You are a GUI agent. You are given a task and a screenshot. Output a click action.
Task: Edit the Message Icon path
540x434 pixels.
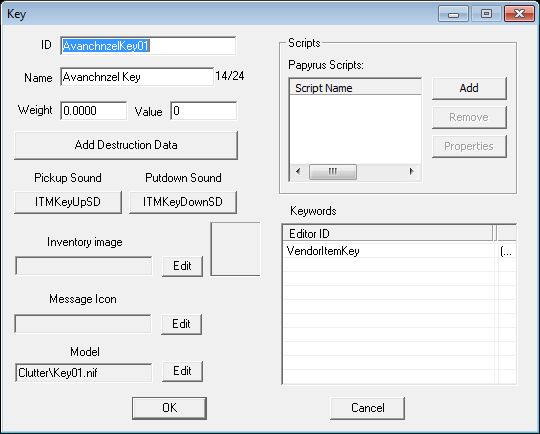[x=181, y=324]
